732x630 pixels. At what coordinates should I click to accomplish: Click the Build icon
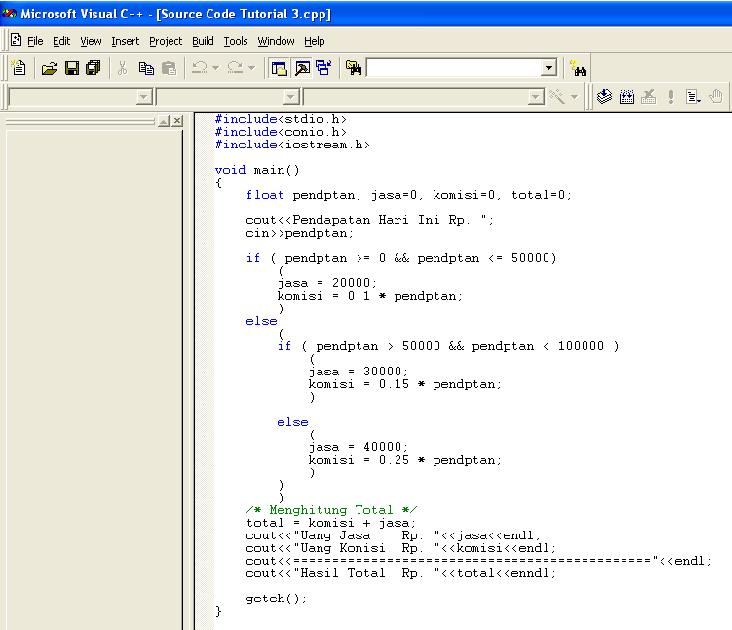[626, 97]
